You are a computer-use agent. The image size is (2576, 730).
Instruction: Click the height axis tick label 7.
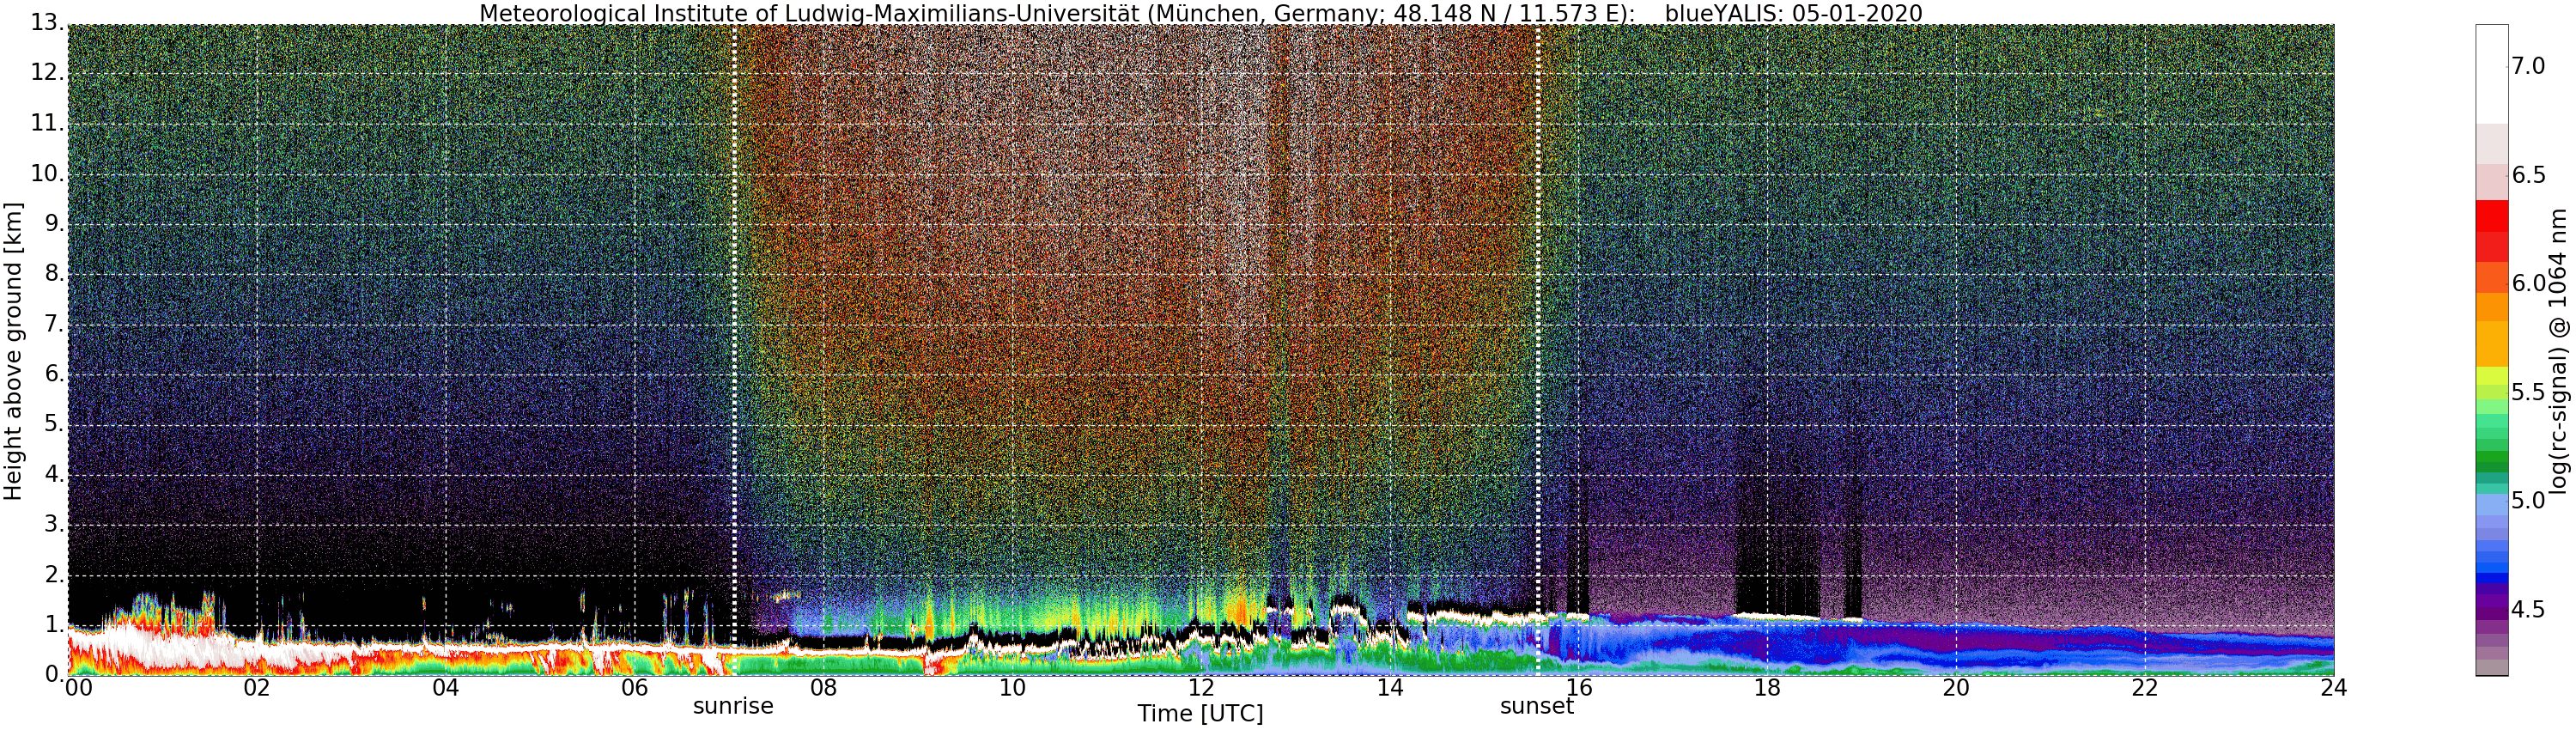pos(54,324)
